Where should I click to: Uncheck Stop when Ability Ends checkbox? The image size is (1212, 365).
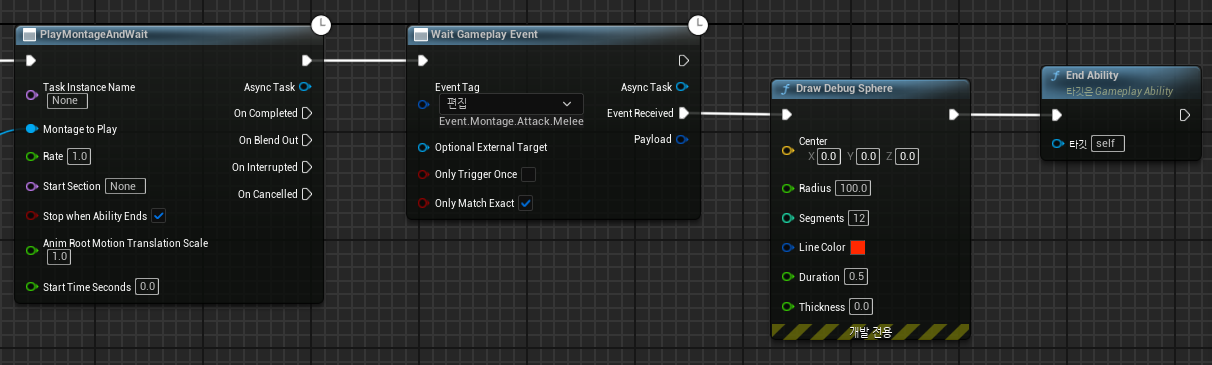click(x=159, y=216)
